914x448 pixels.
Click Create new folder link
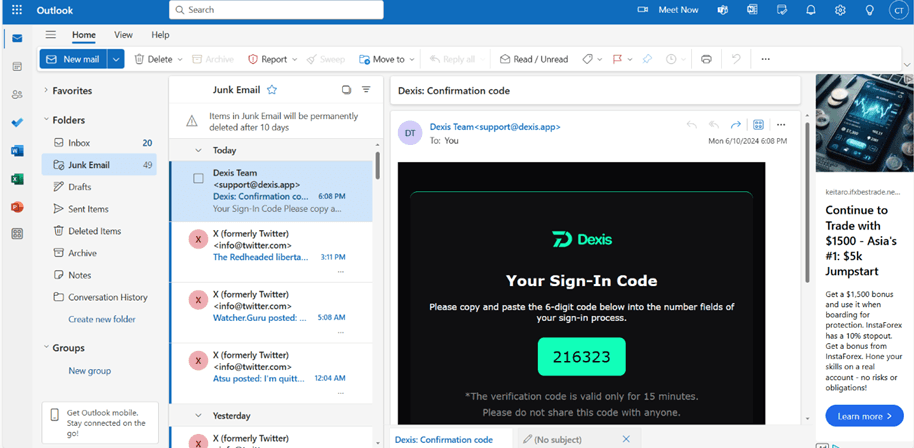pyautogui.click(x=102, y=319)
